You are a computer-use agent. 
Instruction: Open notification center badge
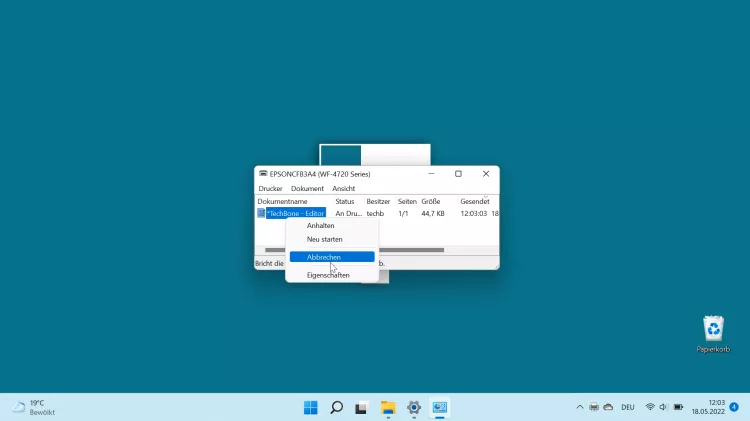(x=734, y=407)
